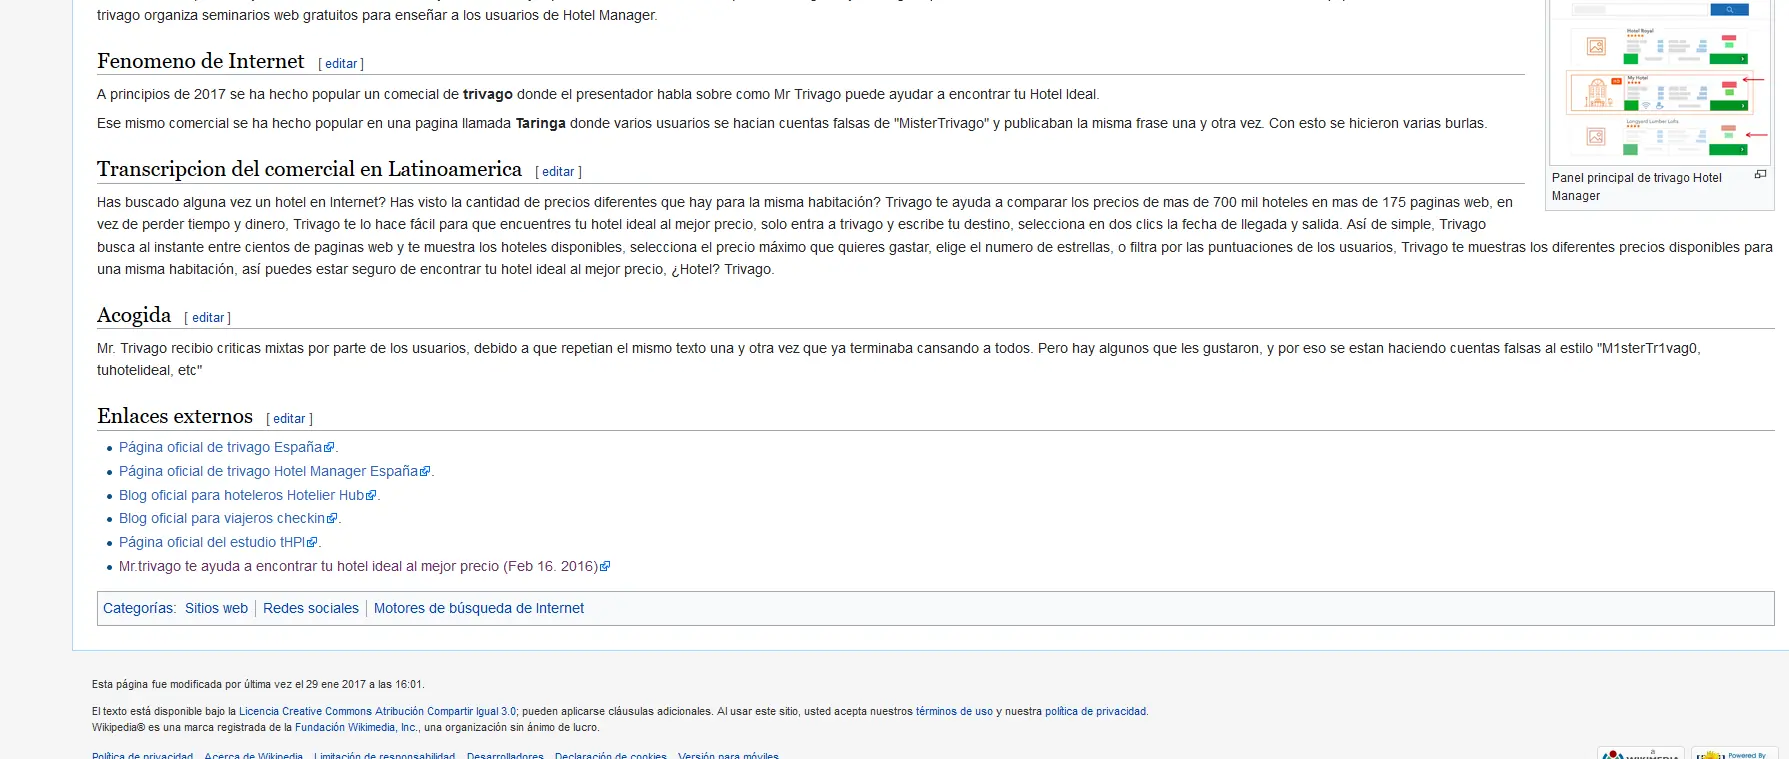Open the Categorías link
This screenshot has width=1789, height=759.
[138, 608]
